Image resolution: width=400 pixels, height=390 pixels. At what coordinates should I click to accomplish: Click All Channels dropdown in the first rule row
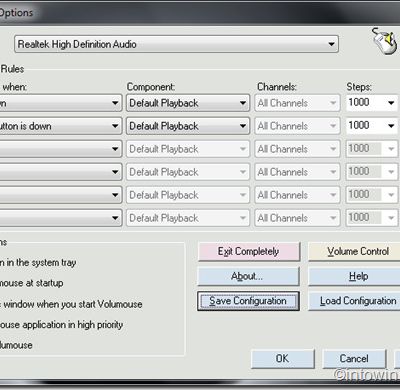click(297, 103)
